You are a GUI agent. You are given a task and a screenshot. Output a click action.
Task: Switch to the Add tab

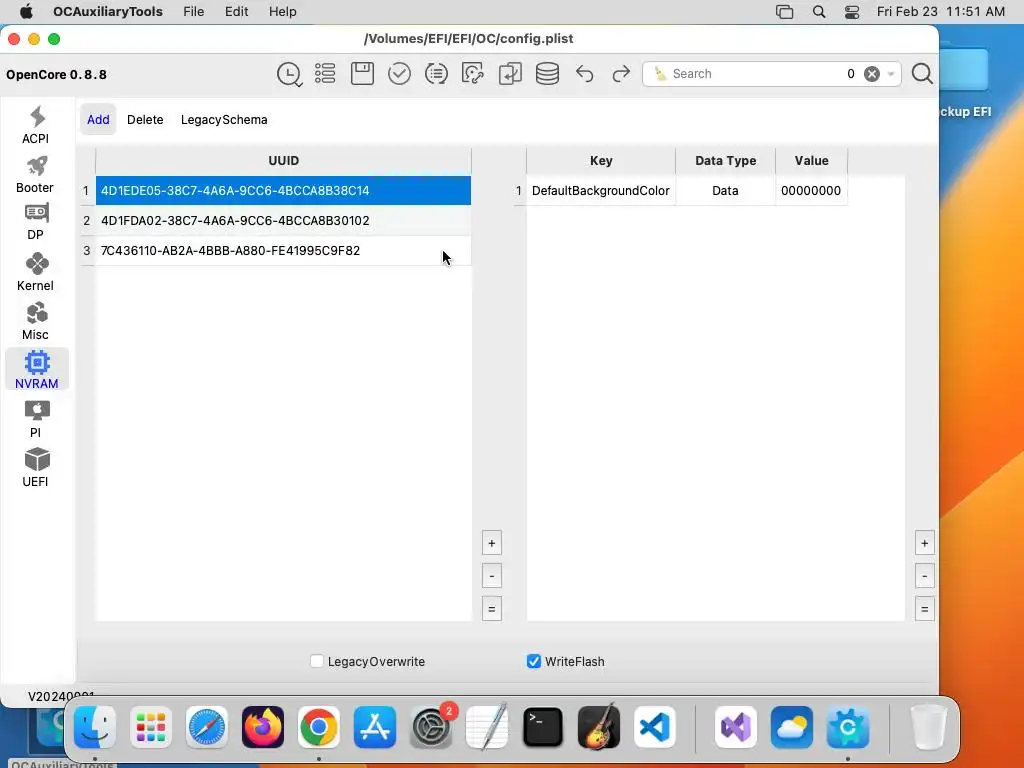tap(98, 120)
